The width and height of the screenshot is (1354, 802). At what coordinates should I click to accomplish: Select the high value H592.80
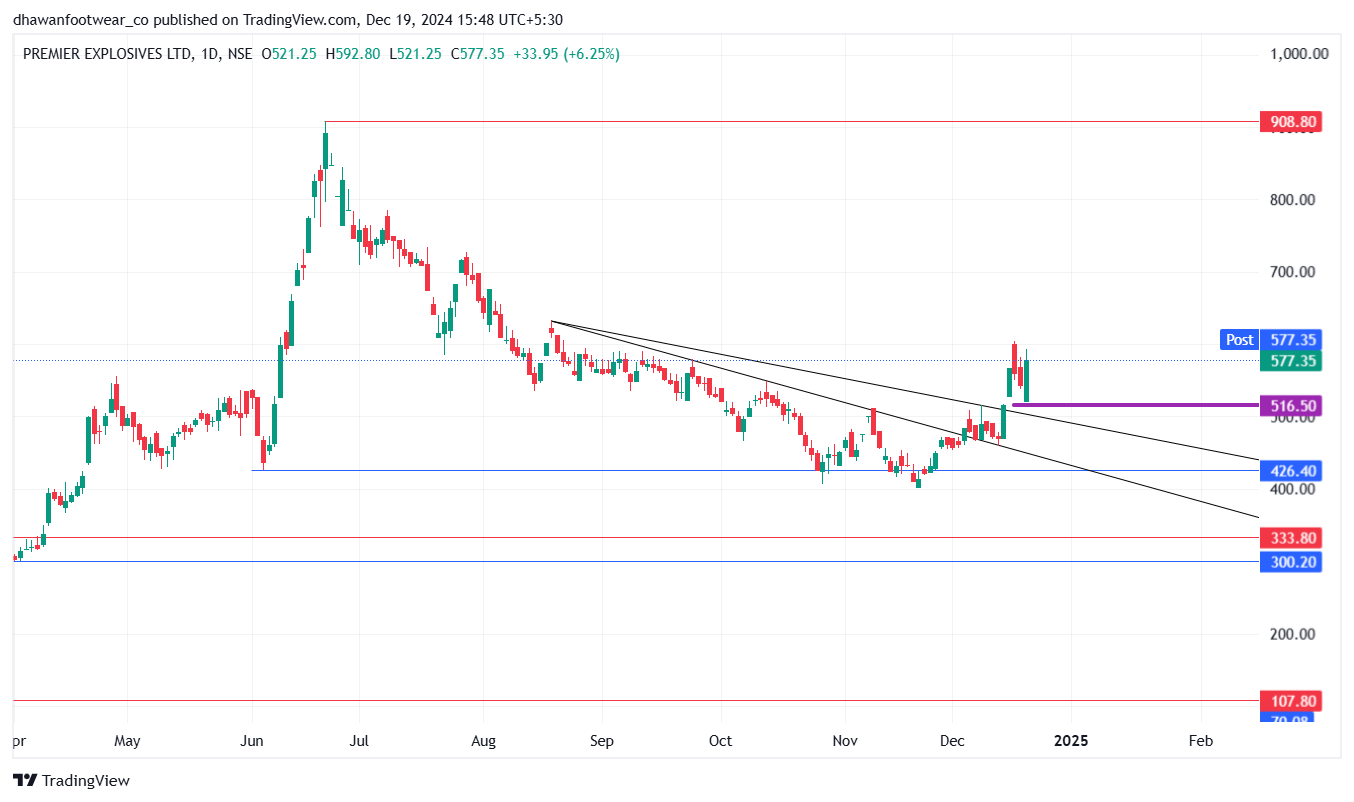[x=352, y=54]
